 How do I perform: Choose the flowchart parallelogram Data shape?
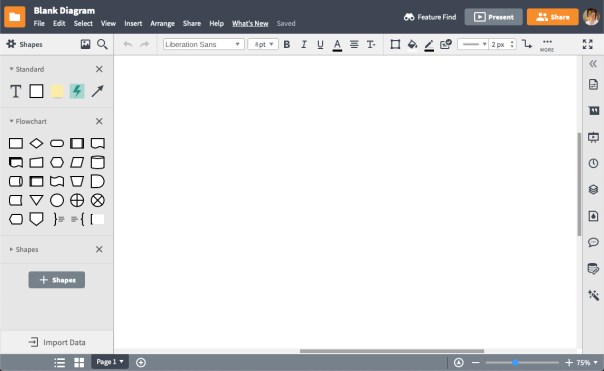[77, 162]
